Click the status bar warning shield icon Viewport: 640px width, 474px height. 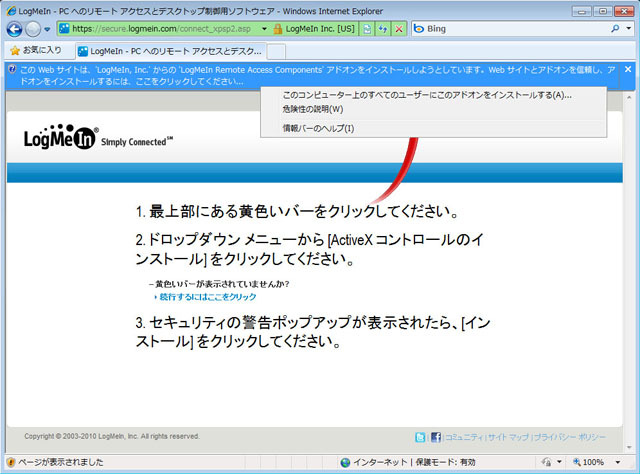coord(11,462)
